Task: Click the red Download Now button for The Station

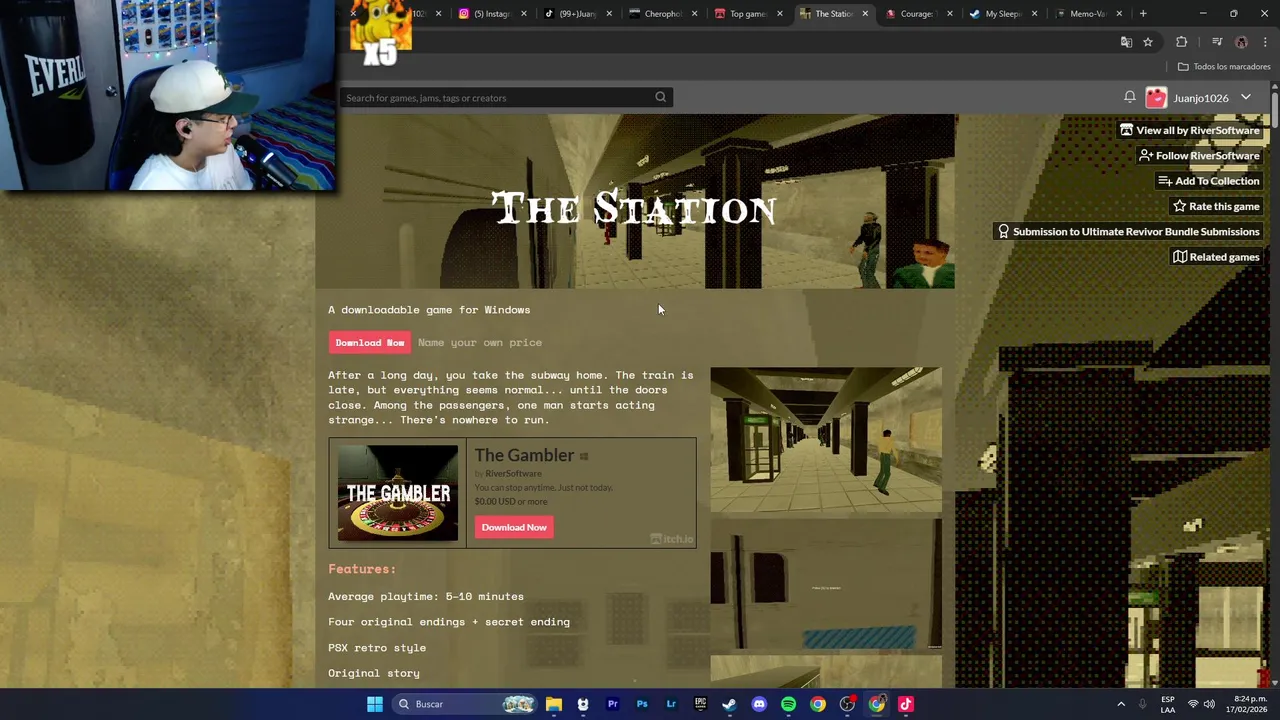Action: (370, 342)
